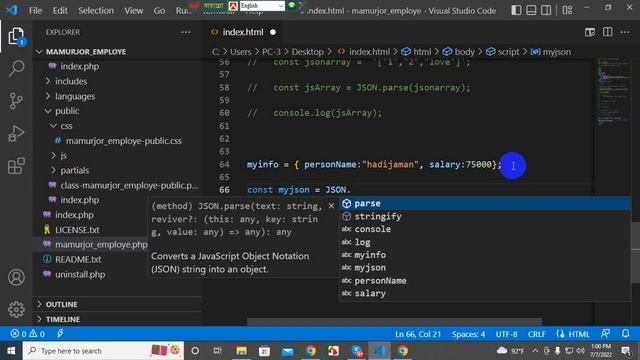Open customize layout icon

(x=567, y=10)
